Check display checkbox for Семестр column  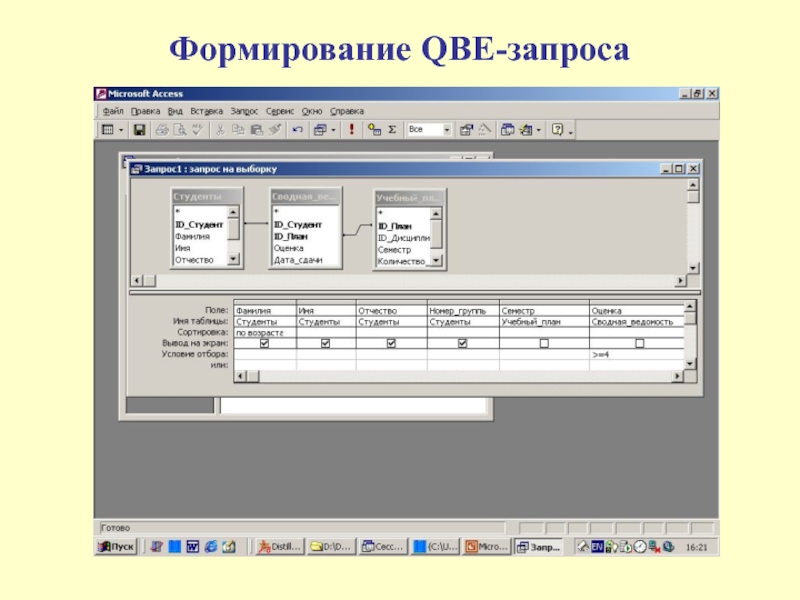[544, 343]
